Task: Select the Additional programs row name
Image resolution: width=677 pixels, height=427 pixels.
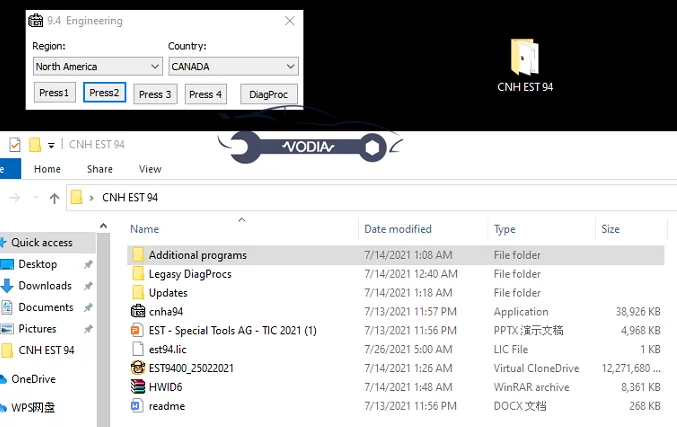Action: [x=198, y=255]
